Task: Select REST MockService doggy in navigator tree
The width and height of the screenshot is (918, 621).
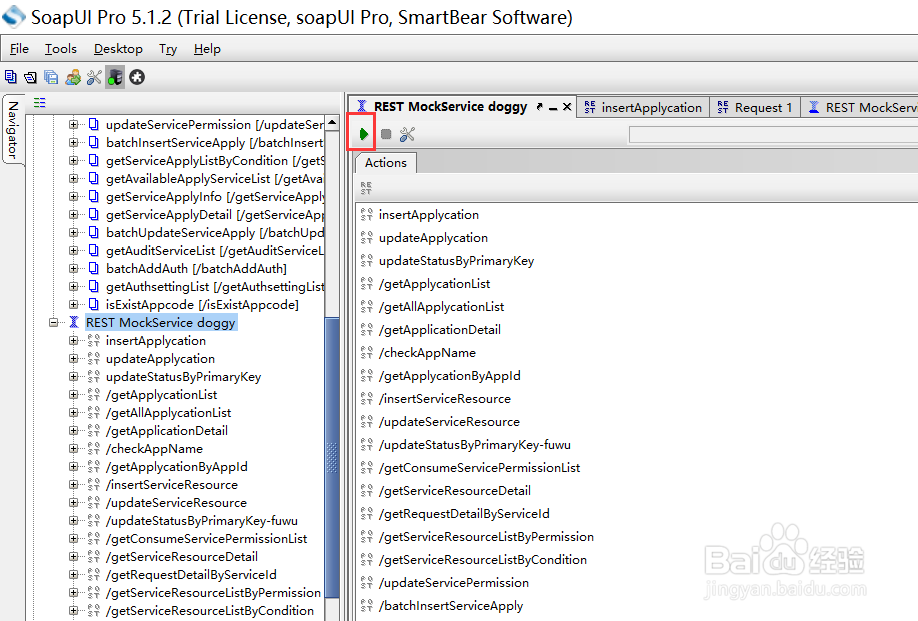Action: [x=160, y=322]
